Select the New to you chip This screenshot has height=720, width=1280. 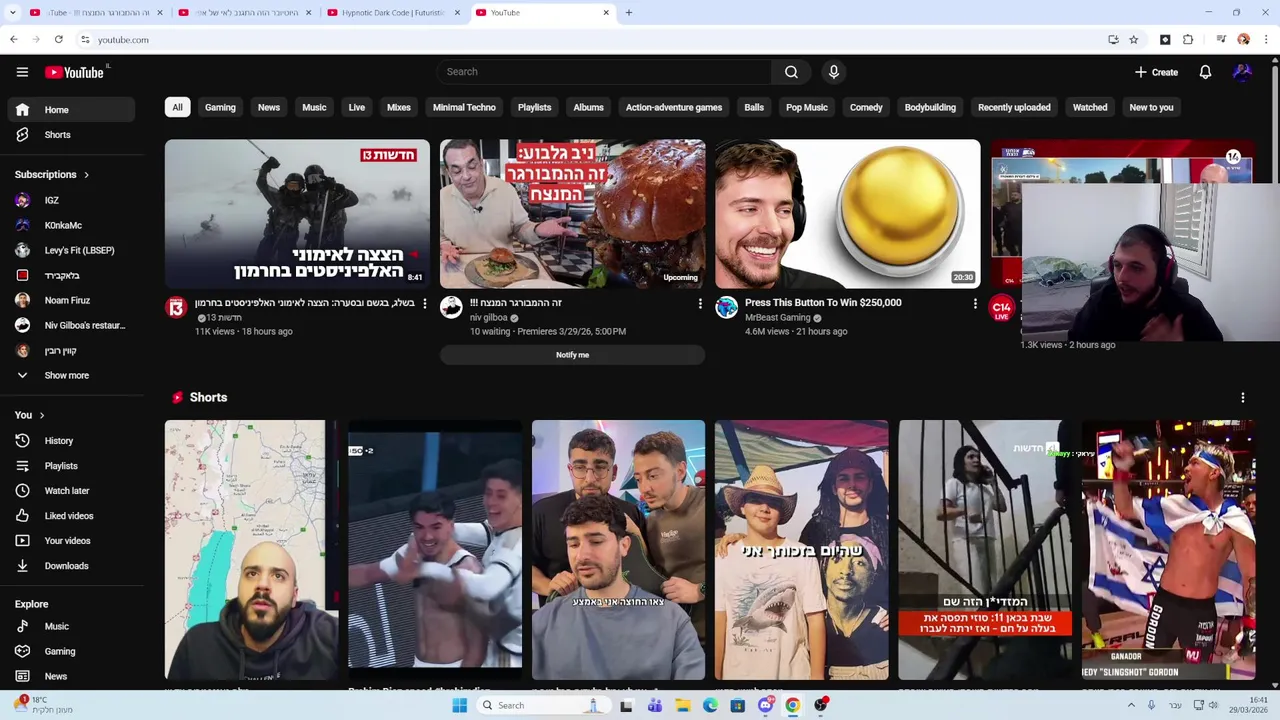[1151, 107]
